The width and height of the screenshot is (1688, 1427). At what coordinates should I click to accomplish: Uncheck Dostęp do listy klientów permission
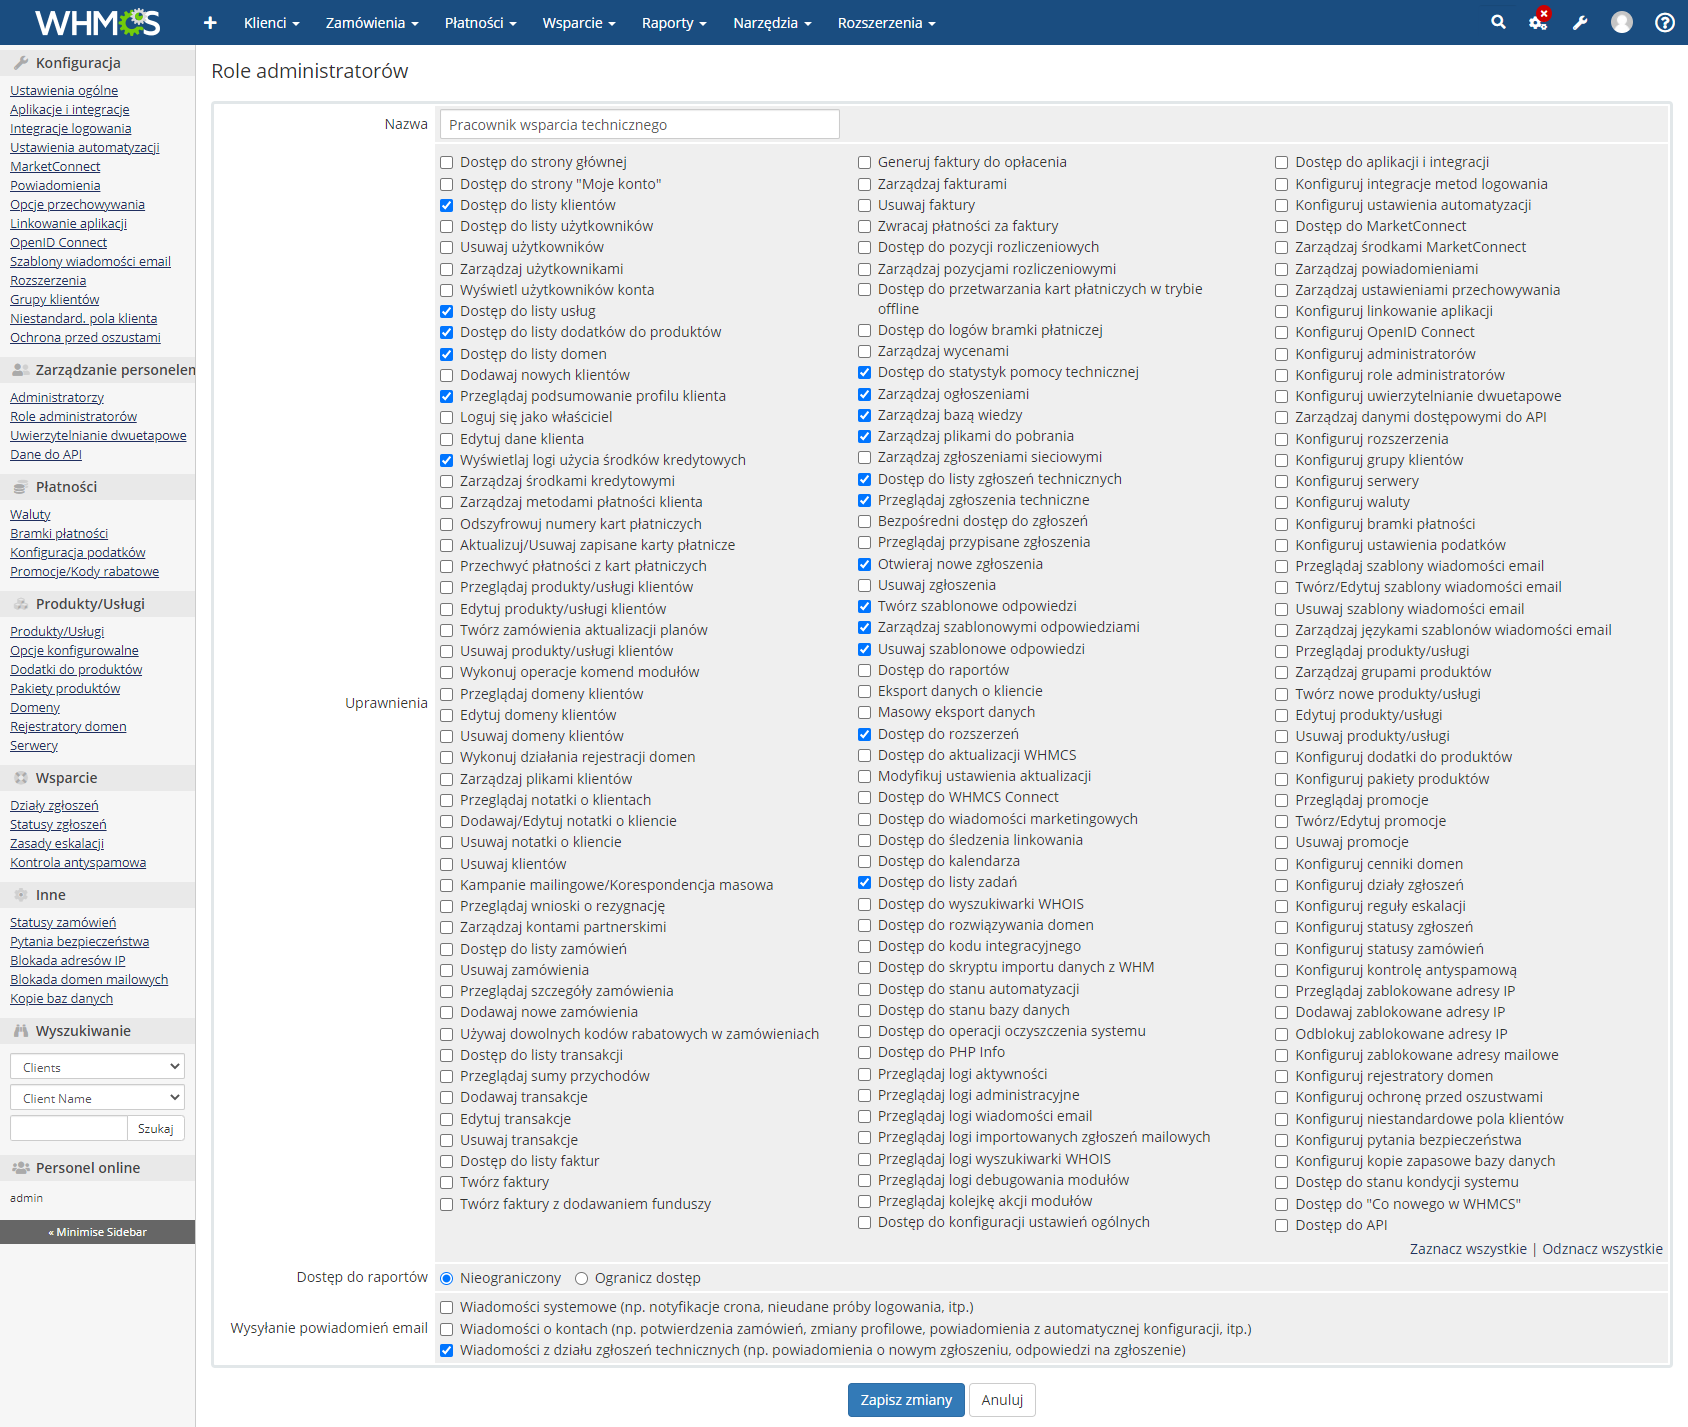(446, 205)
